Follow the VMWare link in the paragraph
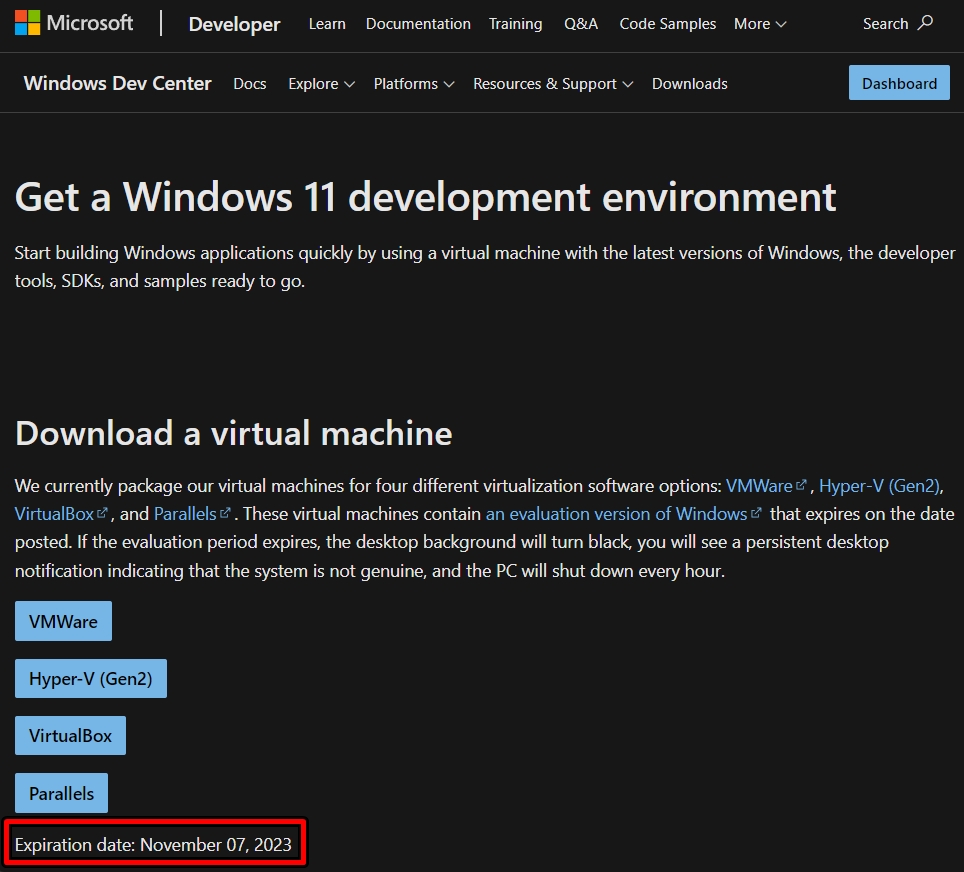The image size is (964, 872). 765,486
